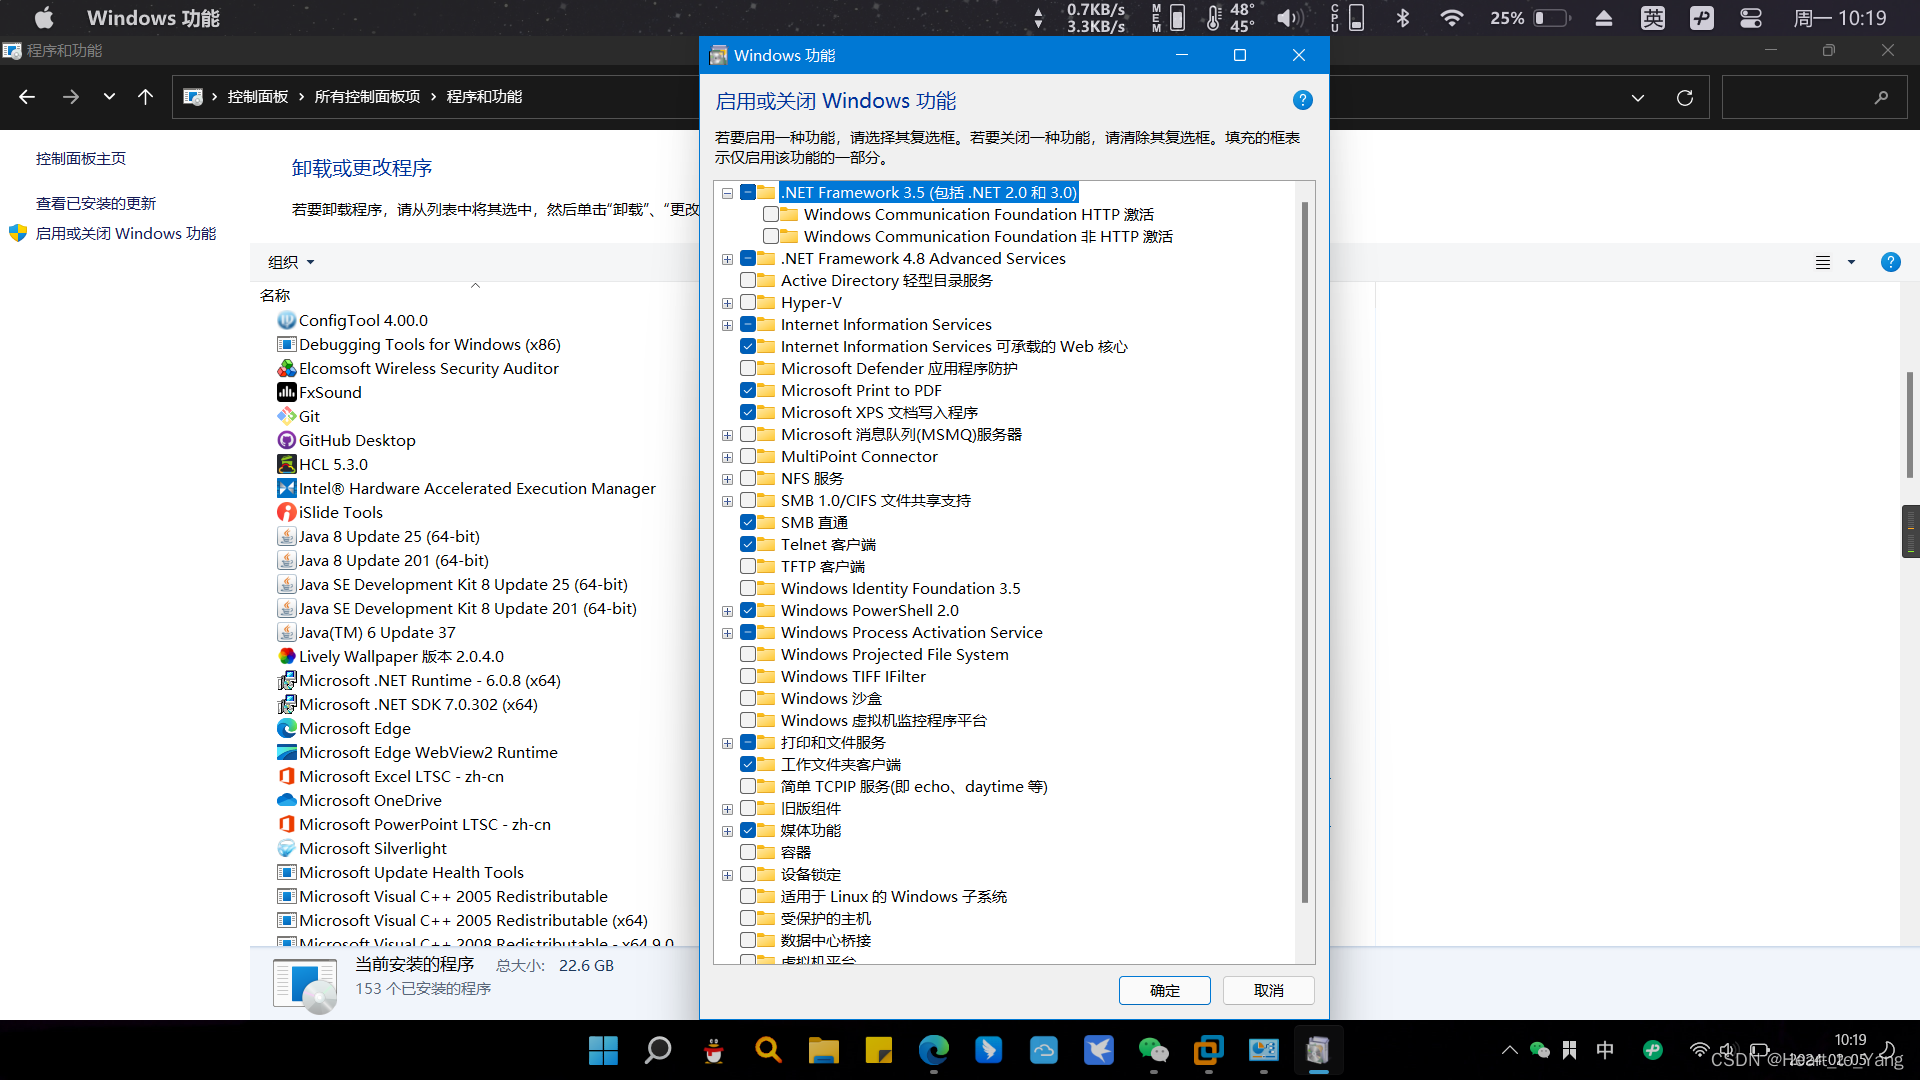1920x1080 pixels.
Task: Open Microsoft Edge from the taskbar
Action: [x=934, y=1050]
